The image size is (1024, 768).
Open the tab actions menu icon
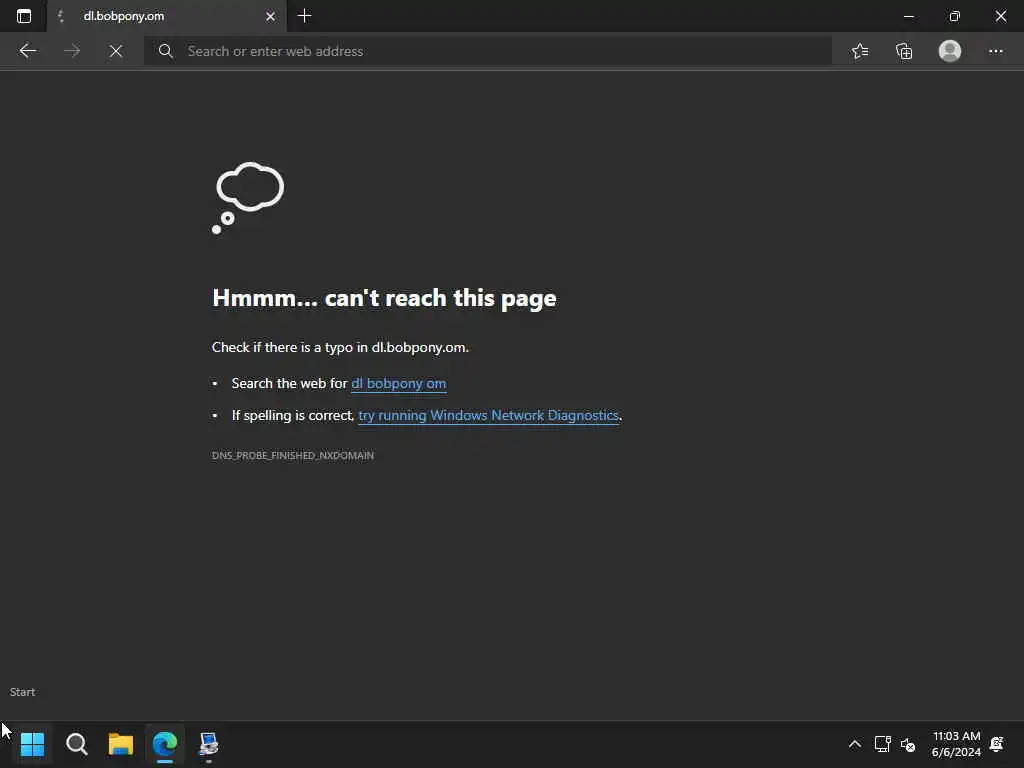24,16
